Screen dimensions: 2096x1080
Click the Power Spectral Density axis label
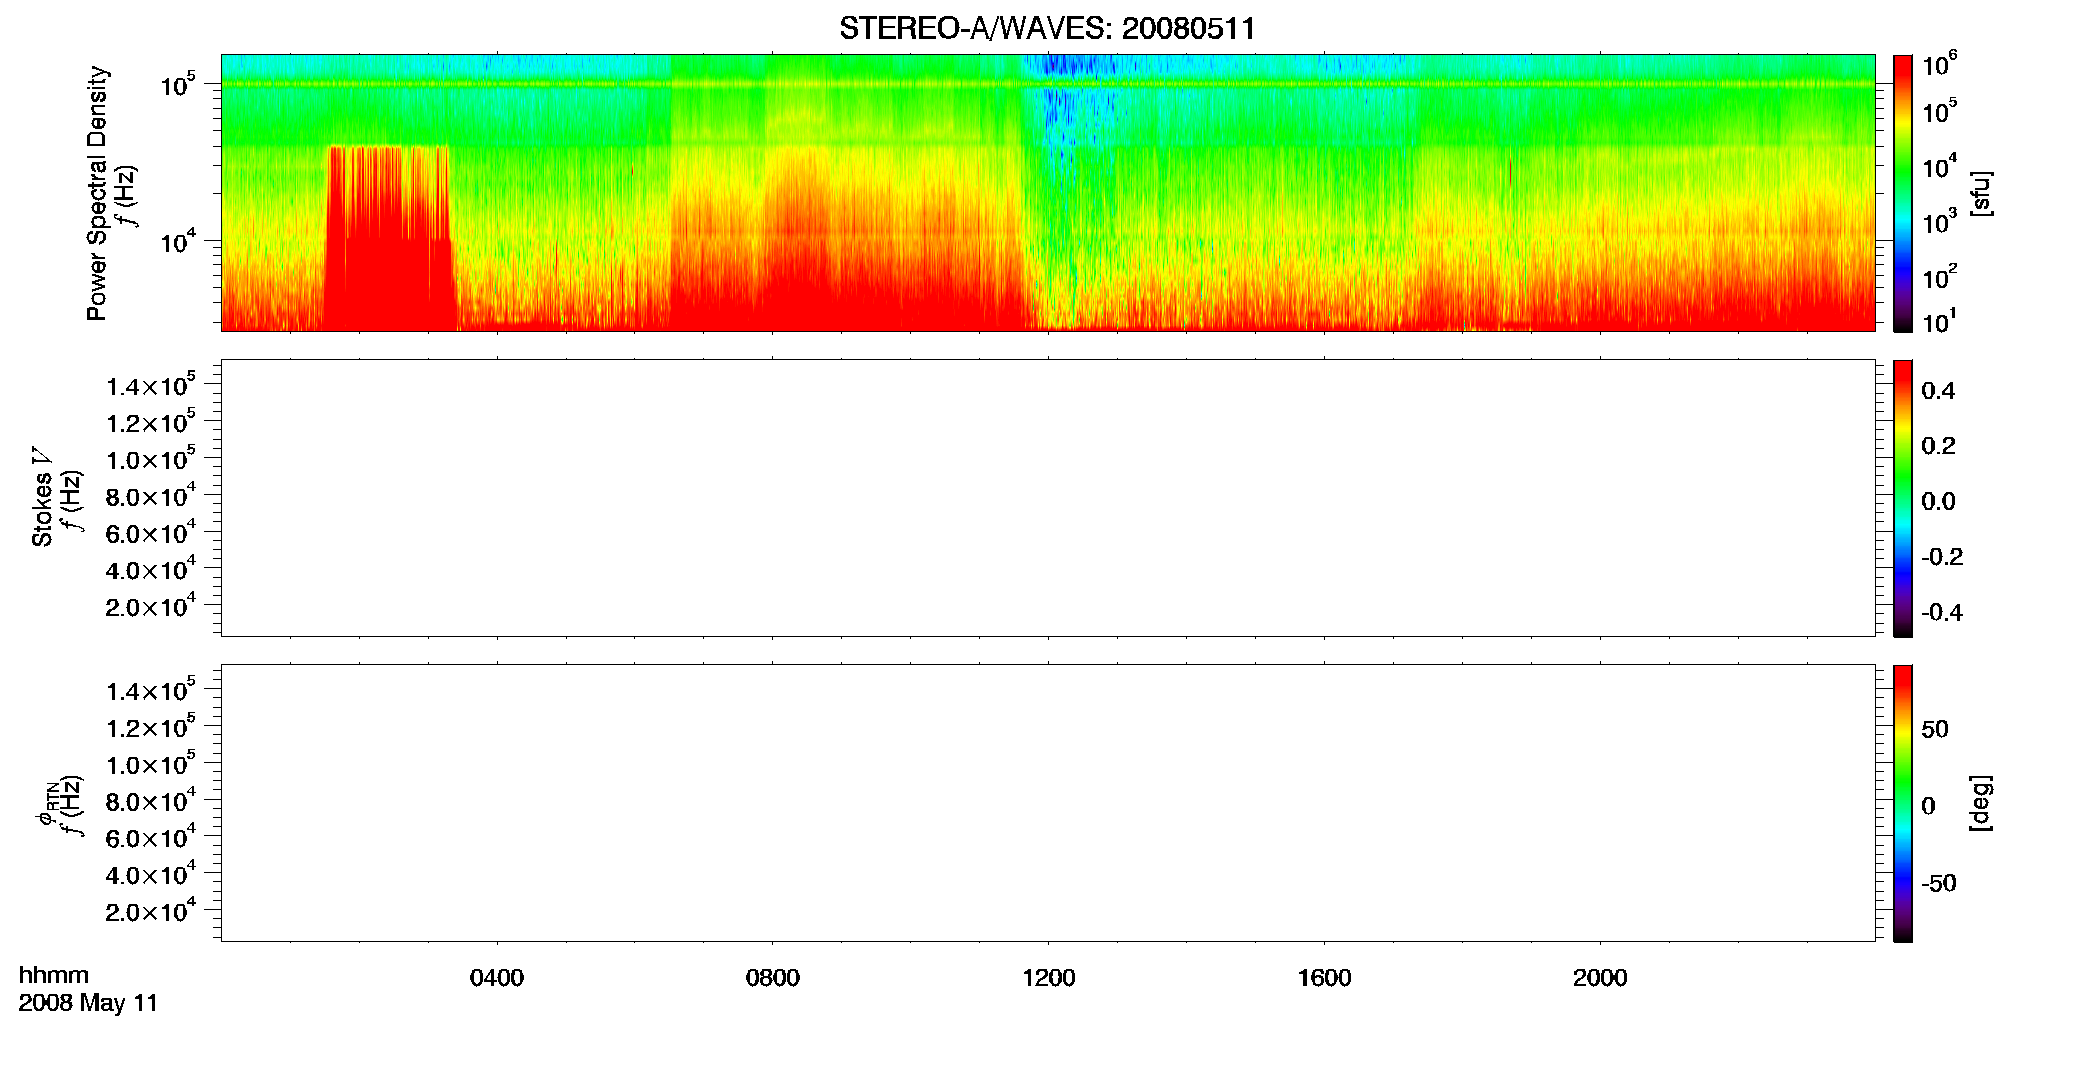coord(96,193)
